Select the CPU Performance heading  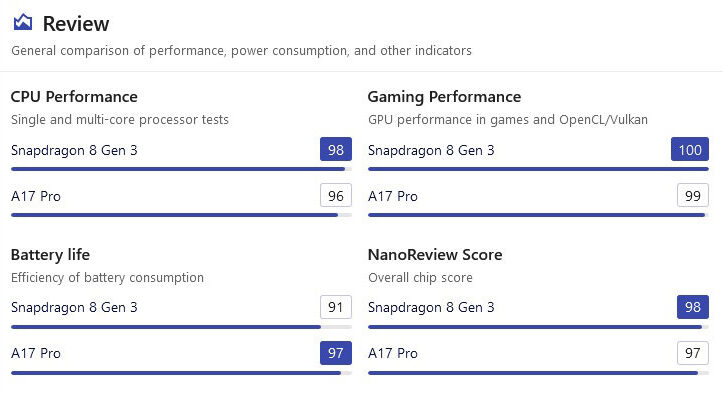[x=74, y=97]
